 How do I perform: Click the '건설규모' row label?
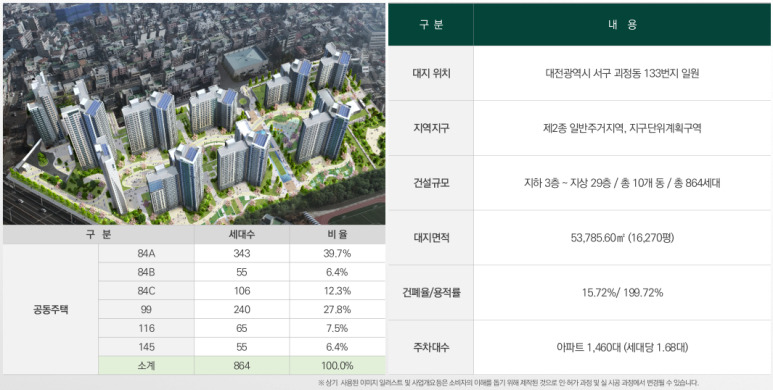[x=431, y=183]
